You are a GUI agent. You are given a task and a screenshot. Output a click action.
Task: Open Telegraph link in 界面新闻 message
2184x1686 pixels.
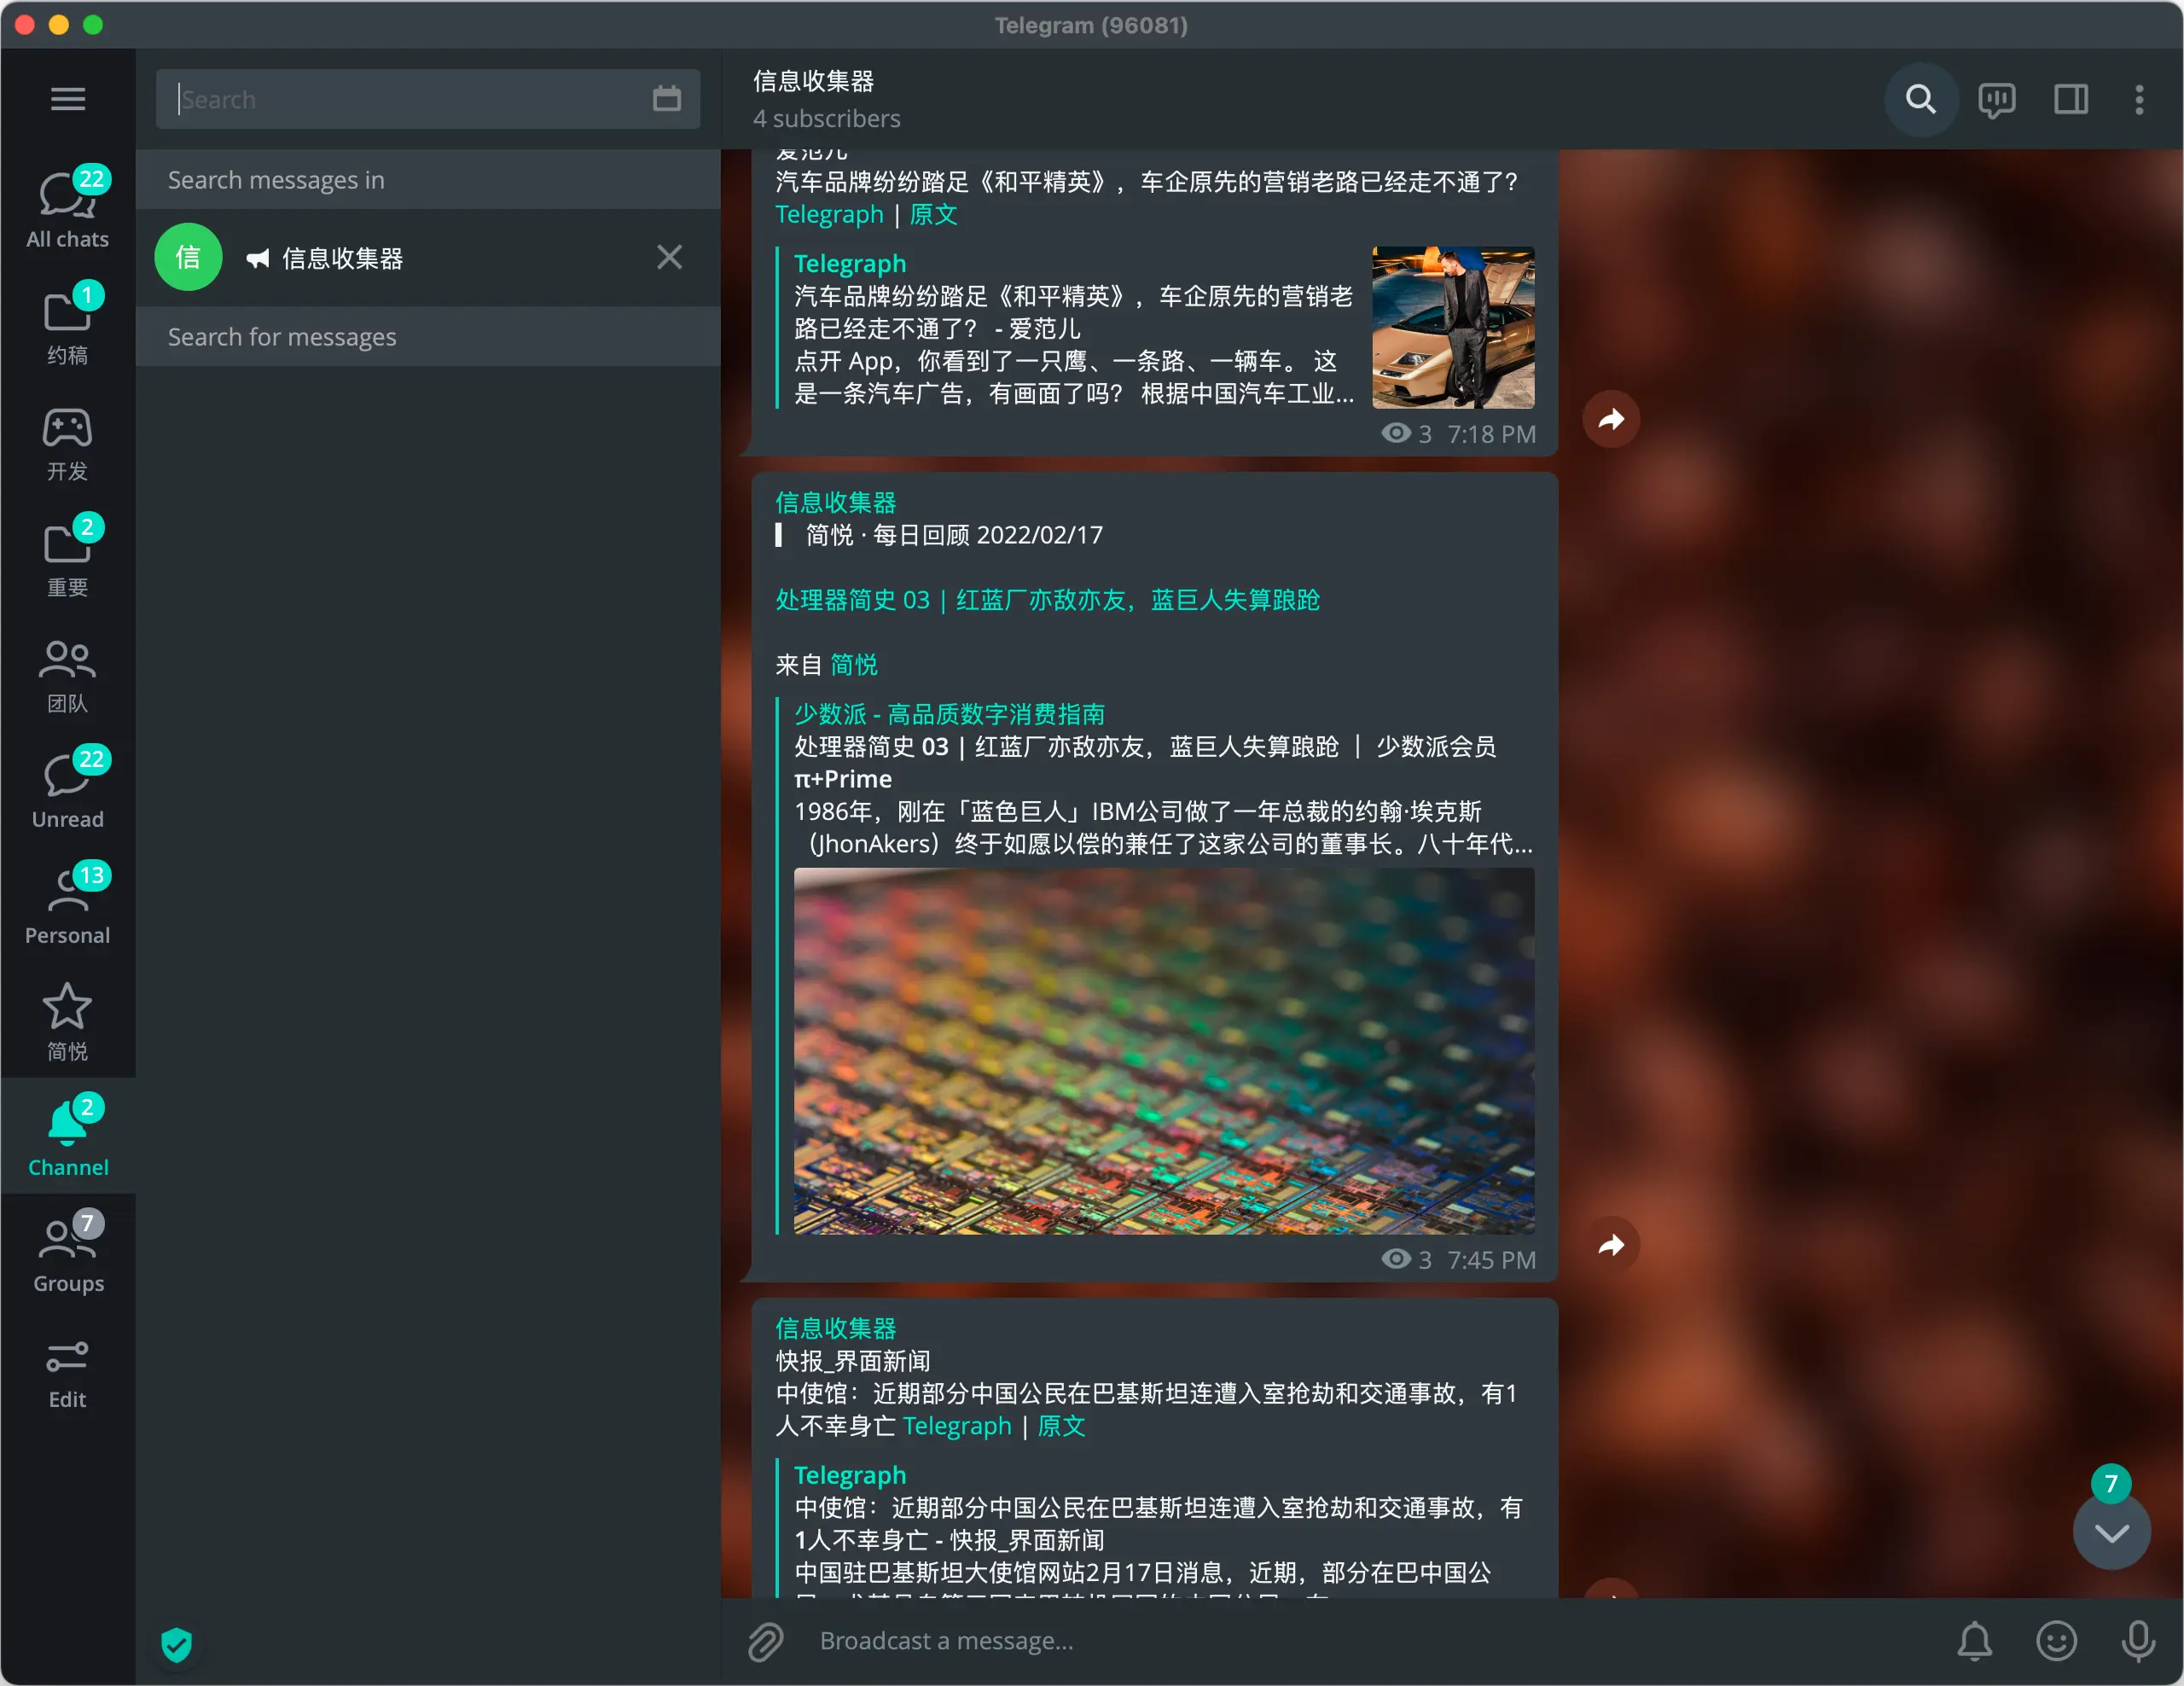(x=957, y=1426)
